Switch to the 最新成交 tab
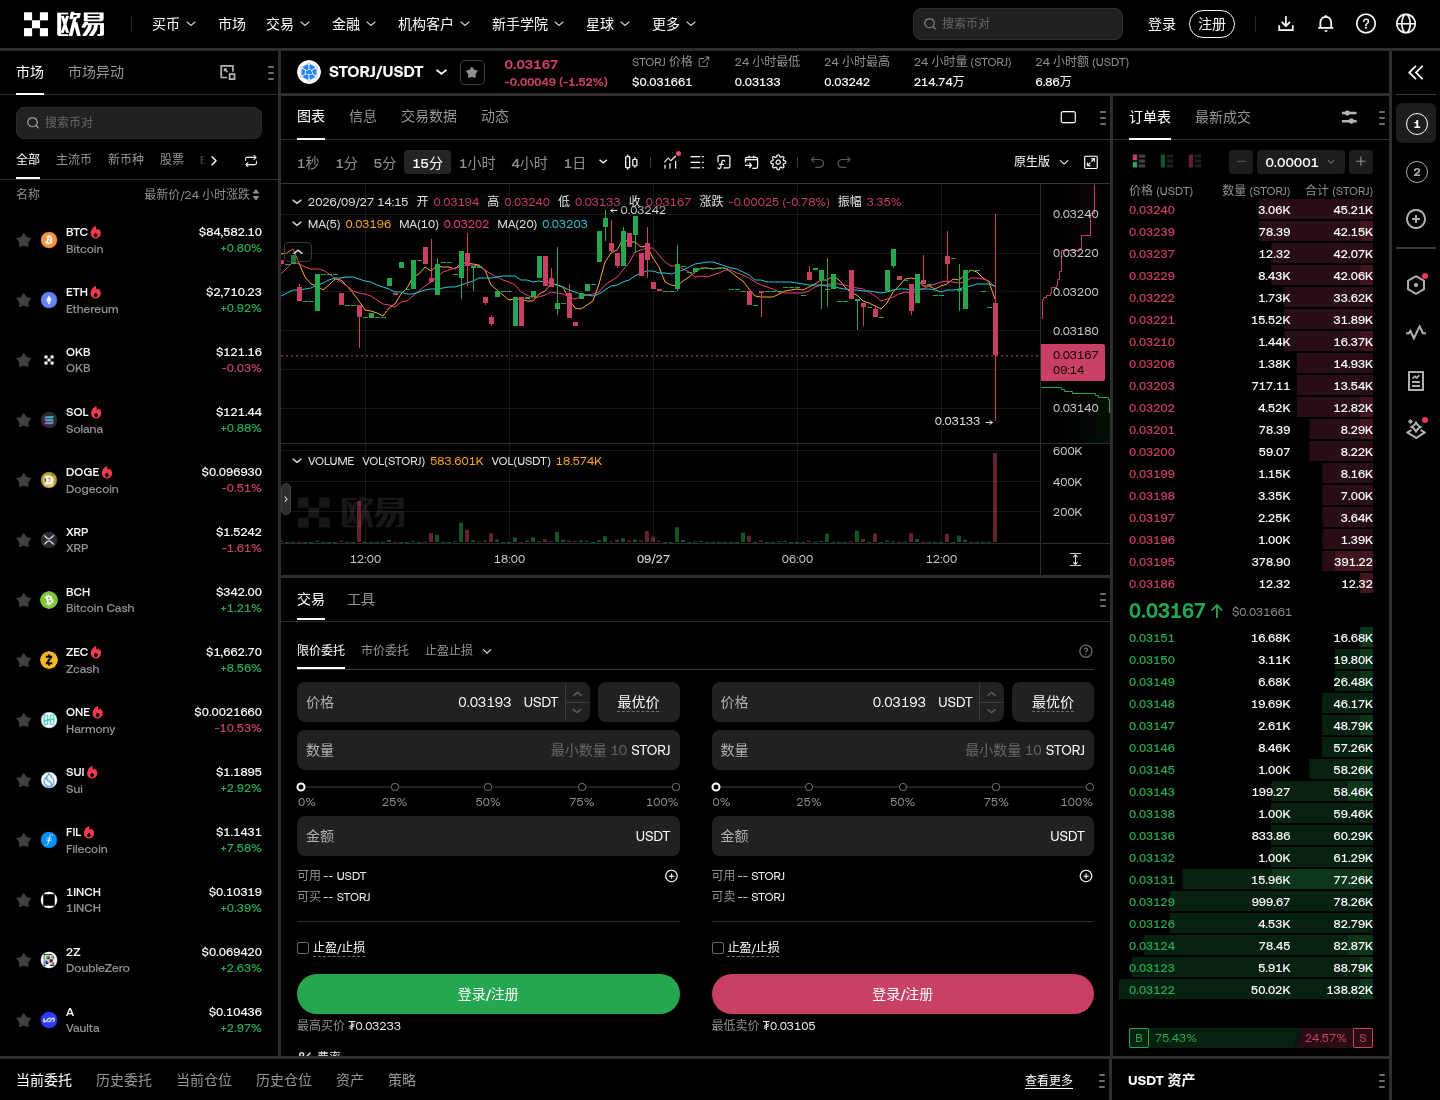 [1222, 117]
